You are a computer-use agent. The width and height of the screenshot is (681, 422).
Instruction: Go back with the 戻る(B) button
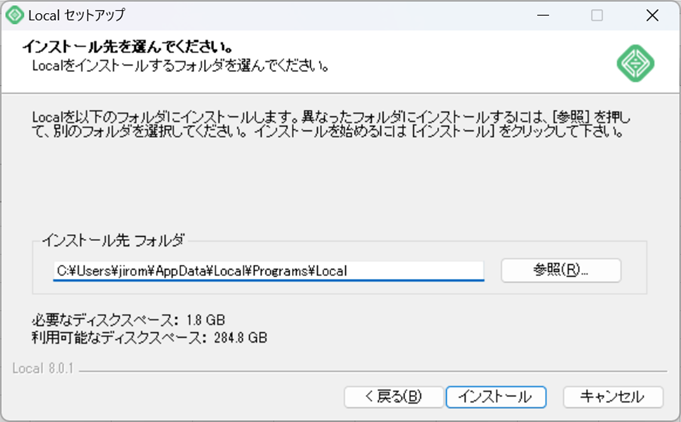click(392, 397)
